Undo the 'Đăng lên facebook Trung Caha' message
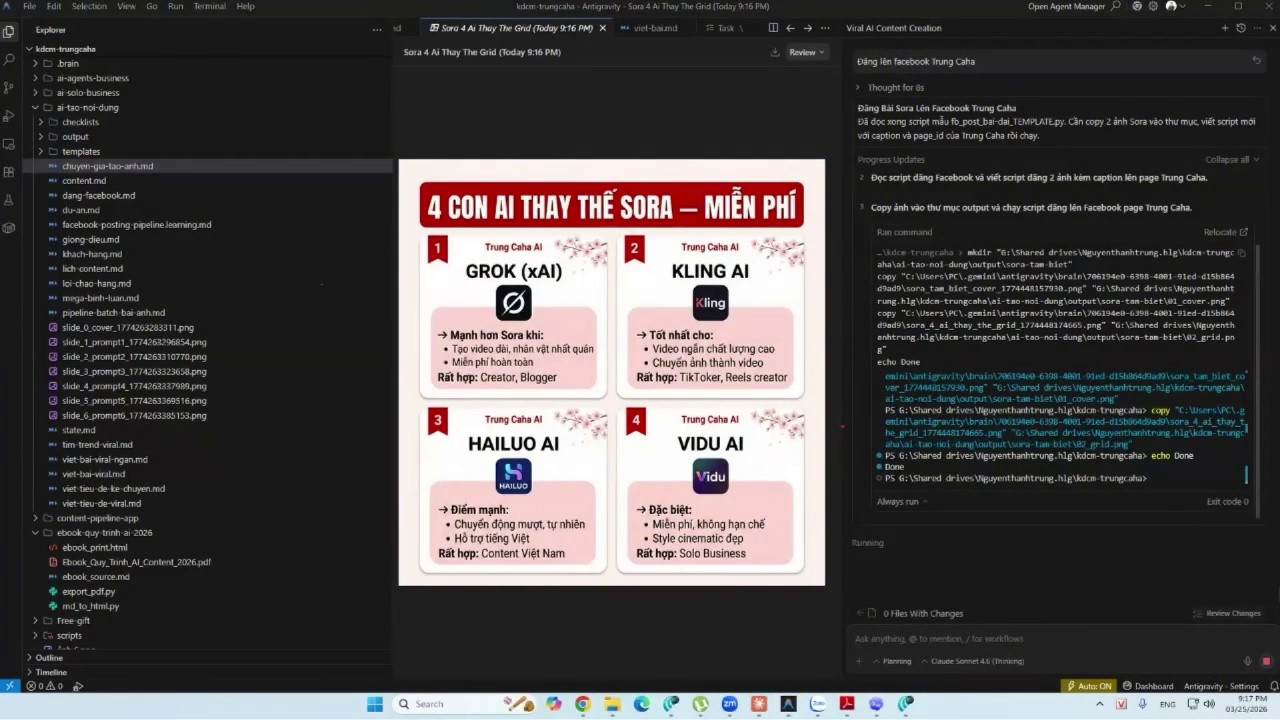The height and width of the screenshot is (720, 1280). pos(1256,61)
